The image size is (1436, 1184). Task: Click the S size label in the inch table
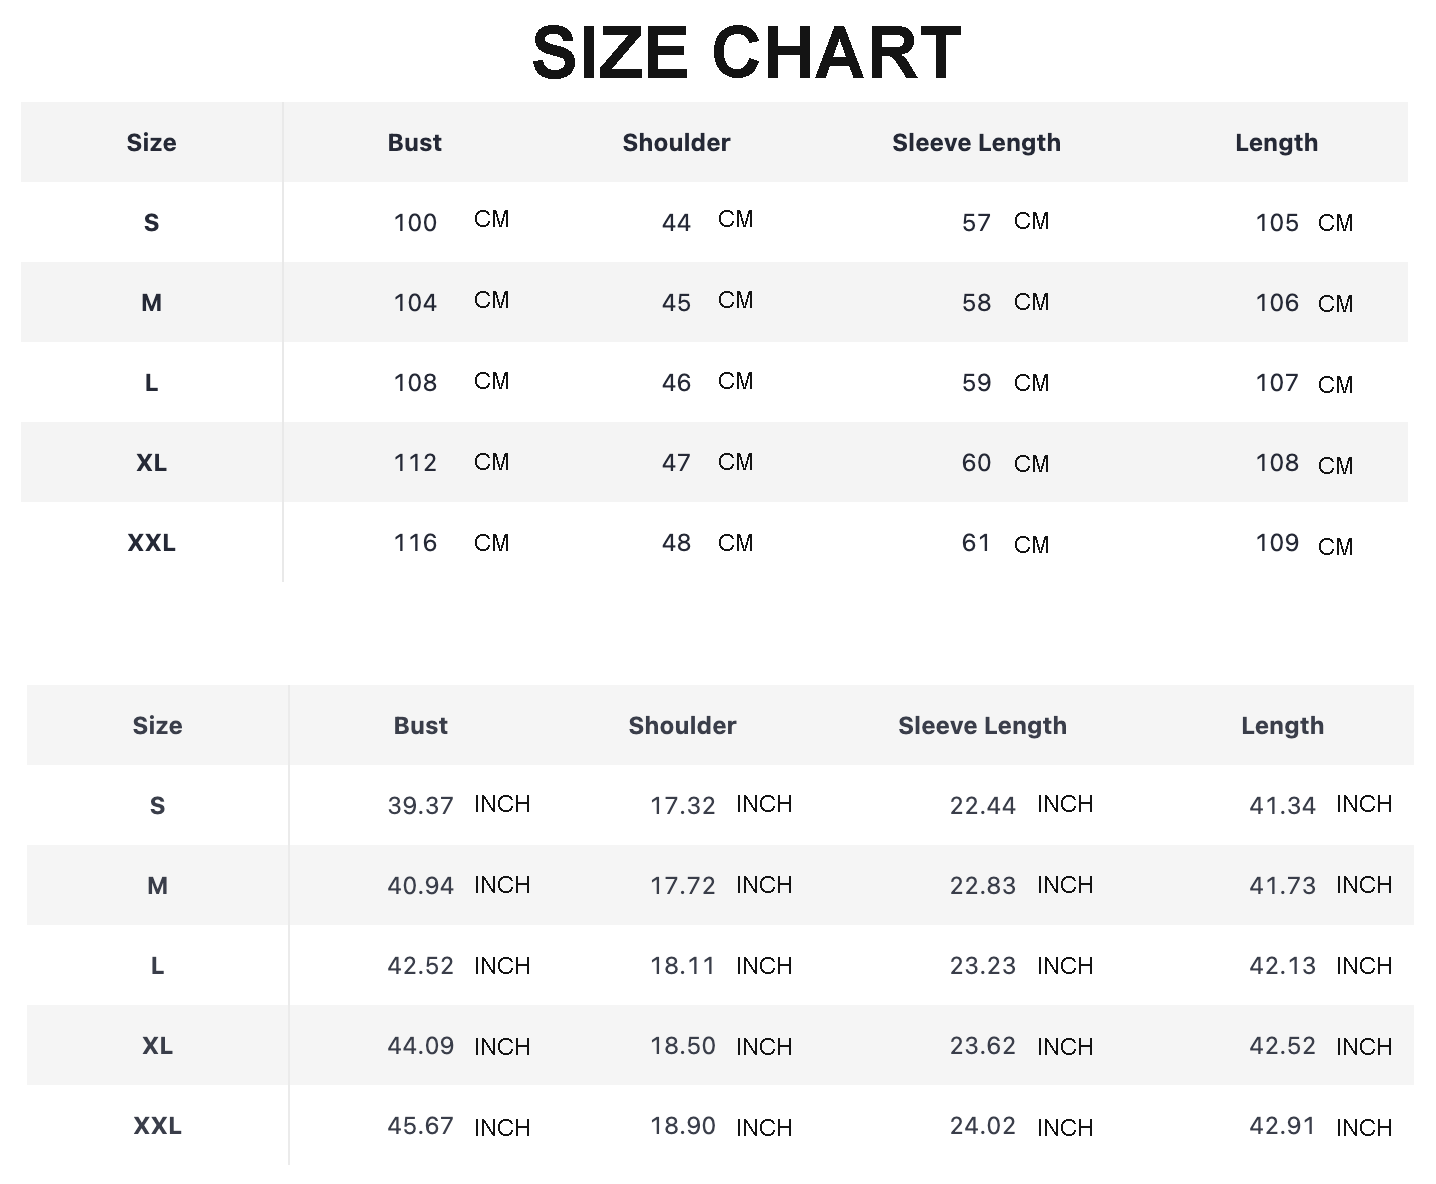157,806
